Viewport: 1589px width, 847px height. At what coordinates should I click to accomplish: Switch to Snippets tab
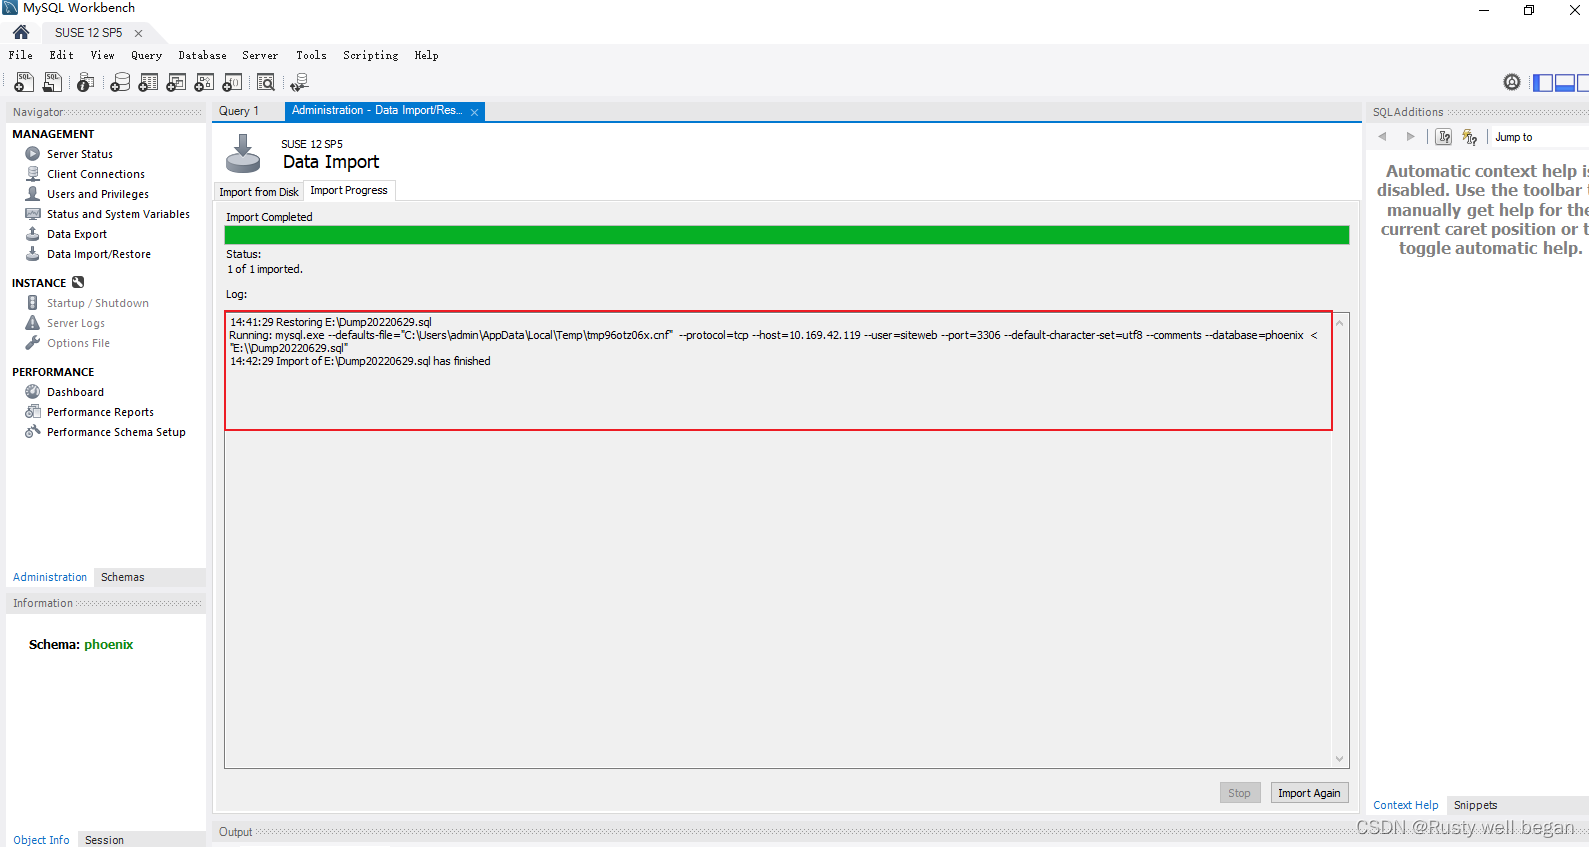1476,805
